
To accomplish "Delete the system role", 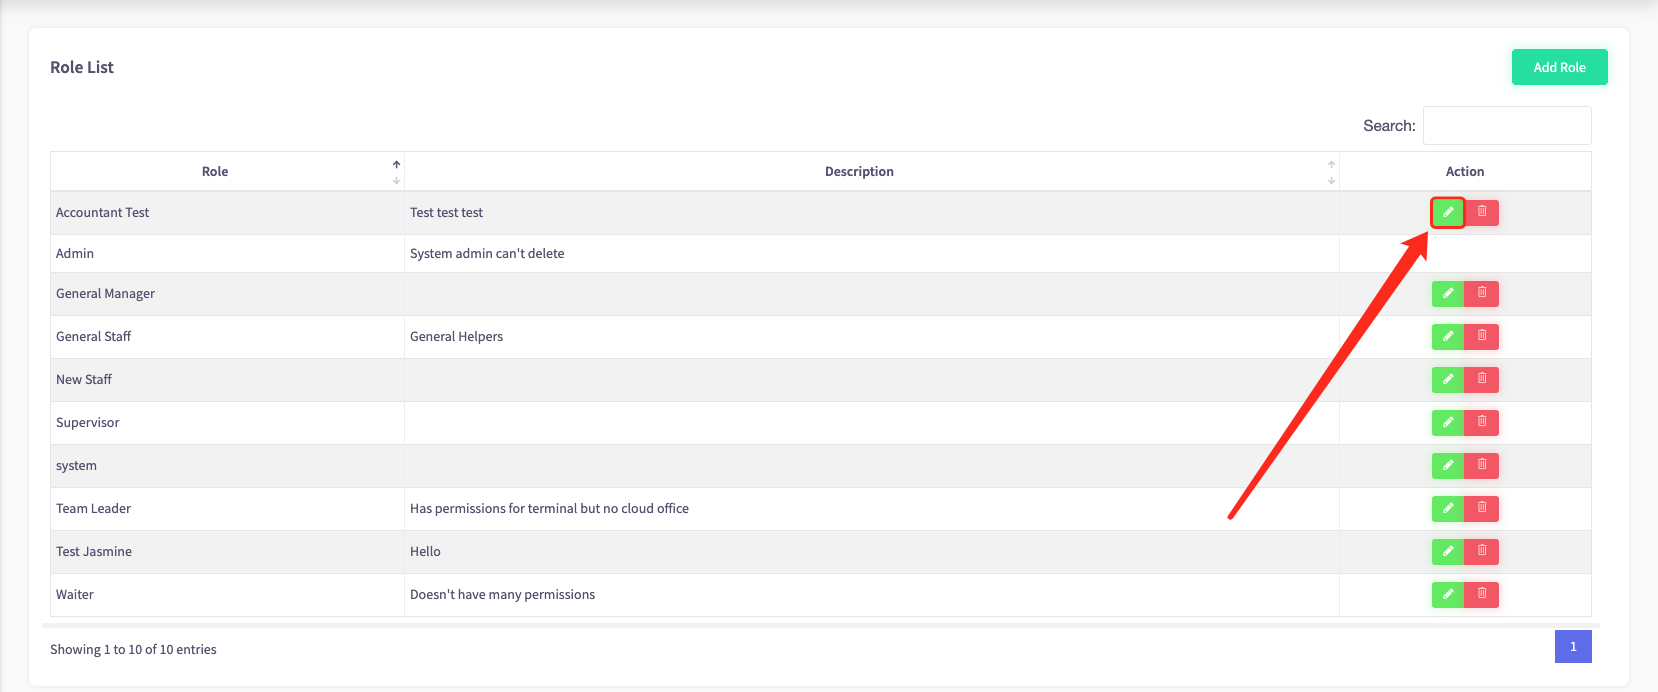I will [1482, 465].
